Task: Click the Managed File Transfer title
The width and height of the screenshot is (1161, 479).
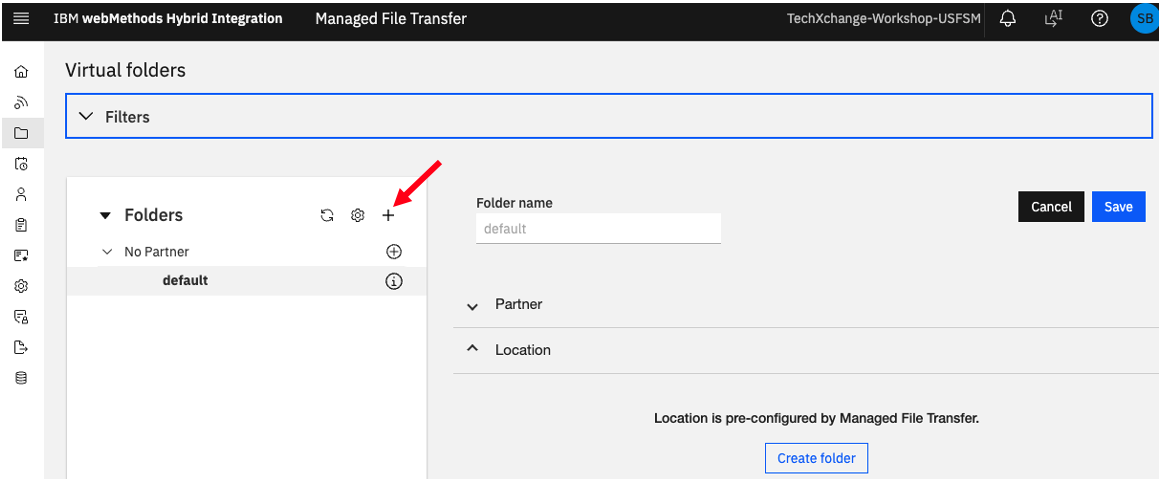Action: (391, 19)
